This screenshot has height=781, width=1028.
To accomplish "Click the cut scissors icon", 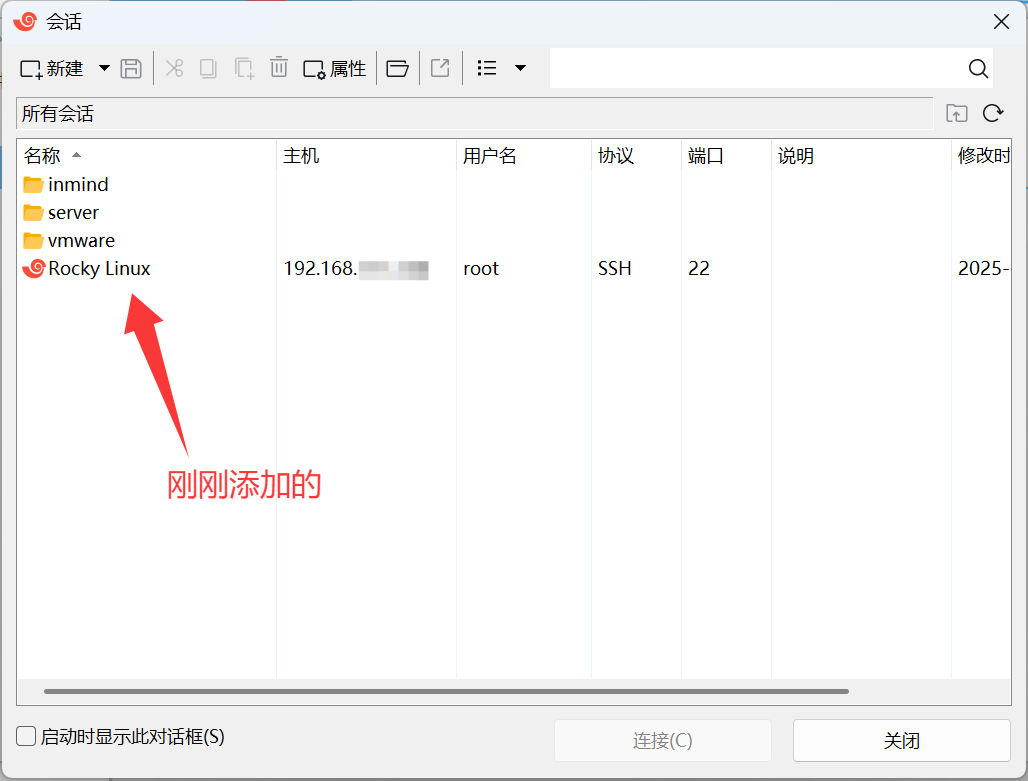I will (x=174, y=68).
